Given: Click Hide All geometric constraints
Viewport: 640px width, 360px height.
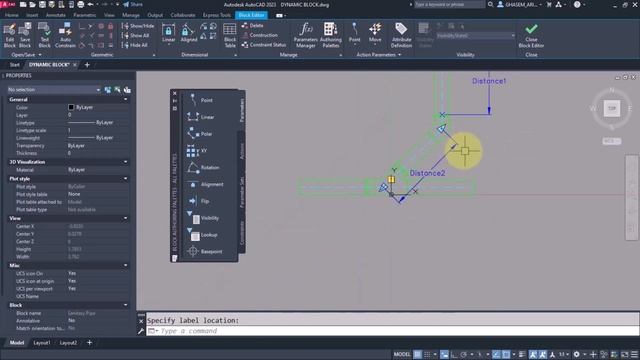Looking at the screenshot, I should pyautogui.click(x=135, y=45).
